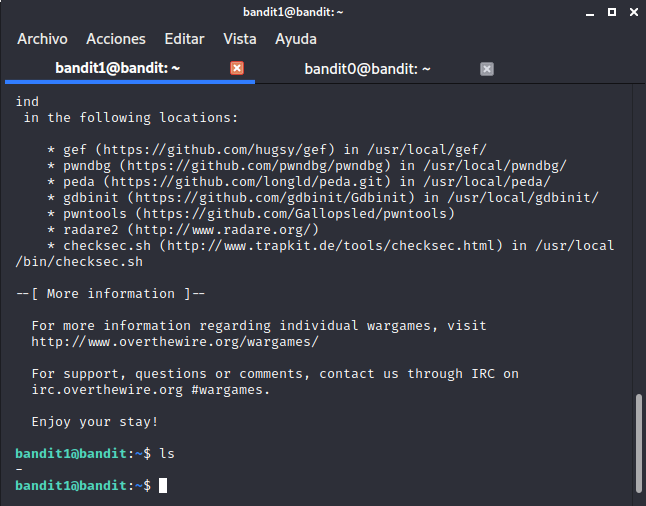Visit the overthewire.org wargames URL
The image size is (646, 506).
175,342
